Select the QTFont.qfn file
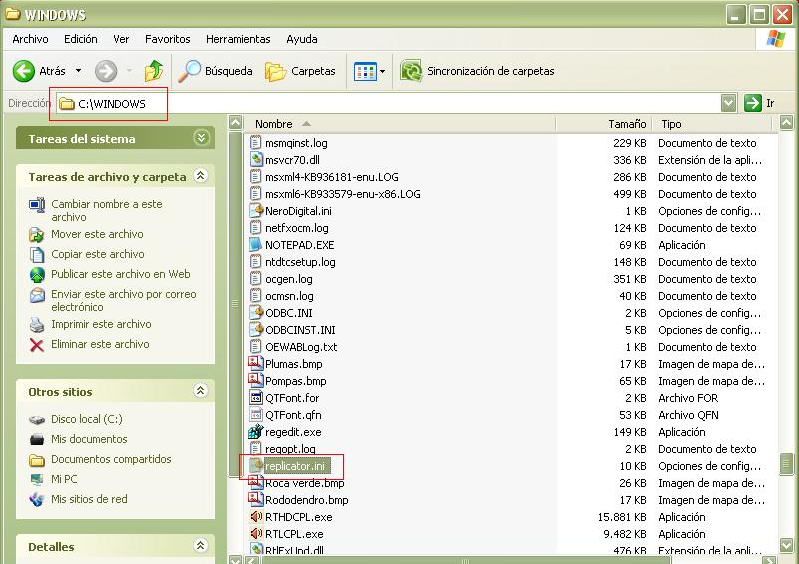Viewport: 799px width, 564px height. pos(293,415)
